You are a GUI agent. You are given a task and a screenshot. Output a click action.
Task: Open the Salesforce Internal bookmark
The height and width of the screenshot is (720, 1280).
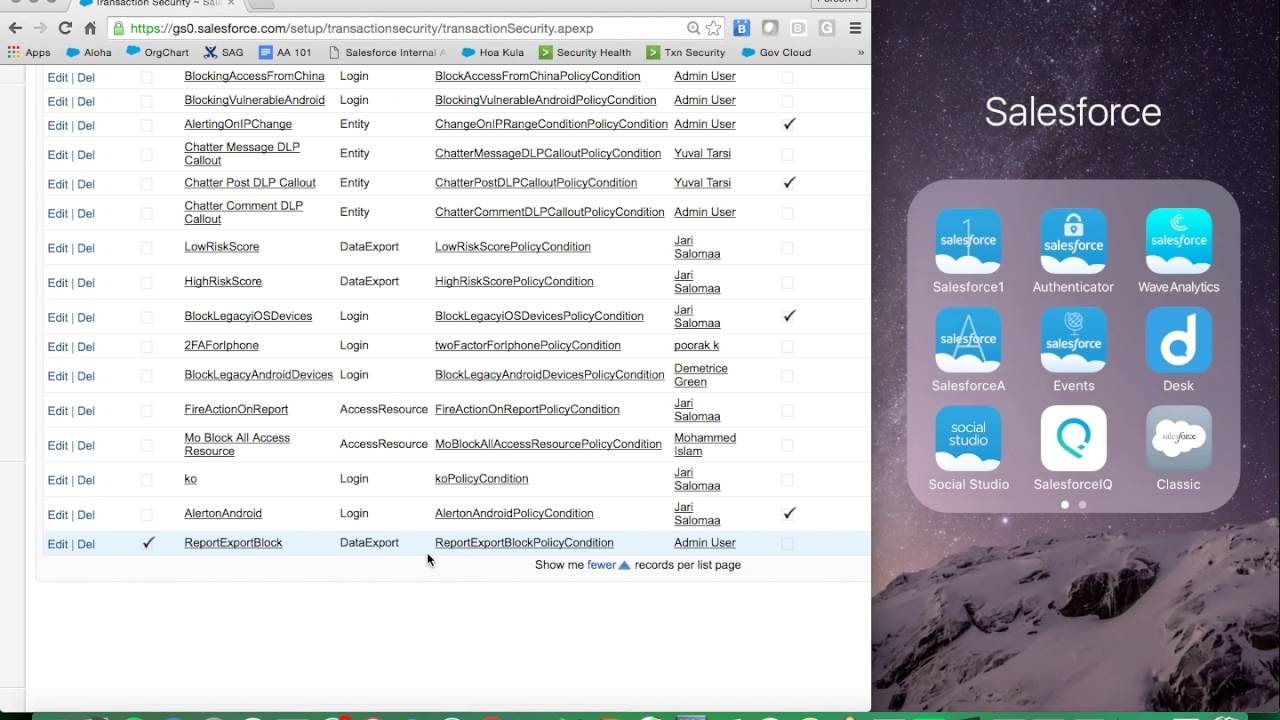point(386,52)
